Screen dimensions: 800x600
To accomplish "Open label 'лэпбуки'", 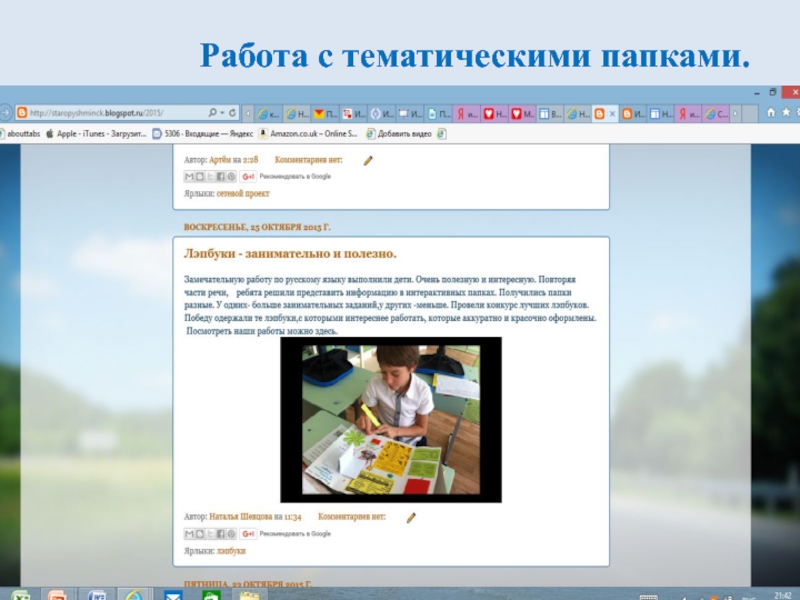I will click(x=231, y=551).
